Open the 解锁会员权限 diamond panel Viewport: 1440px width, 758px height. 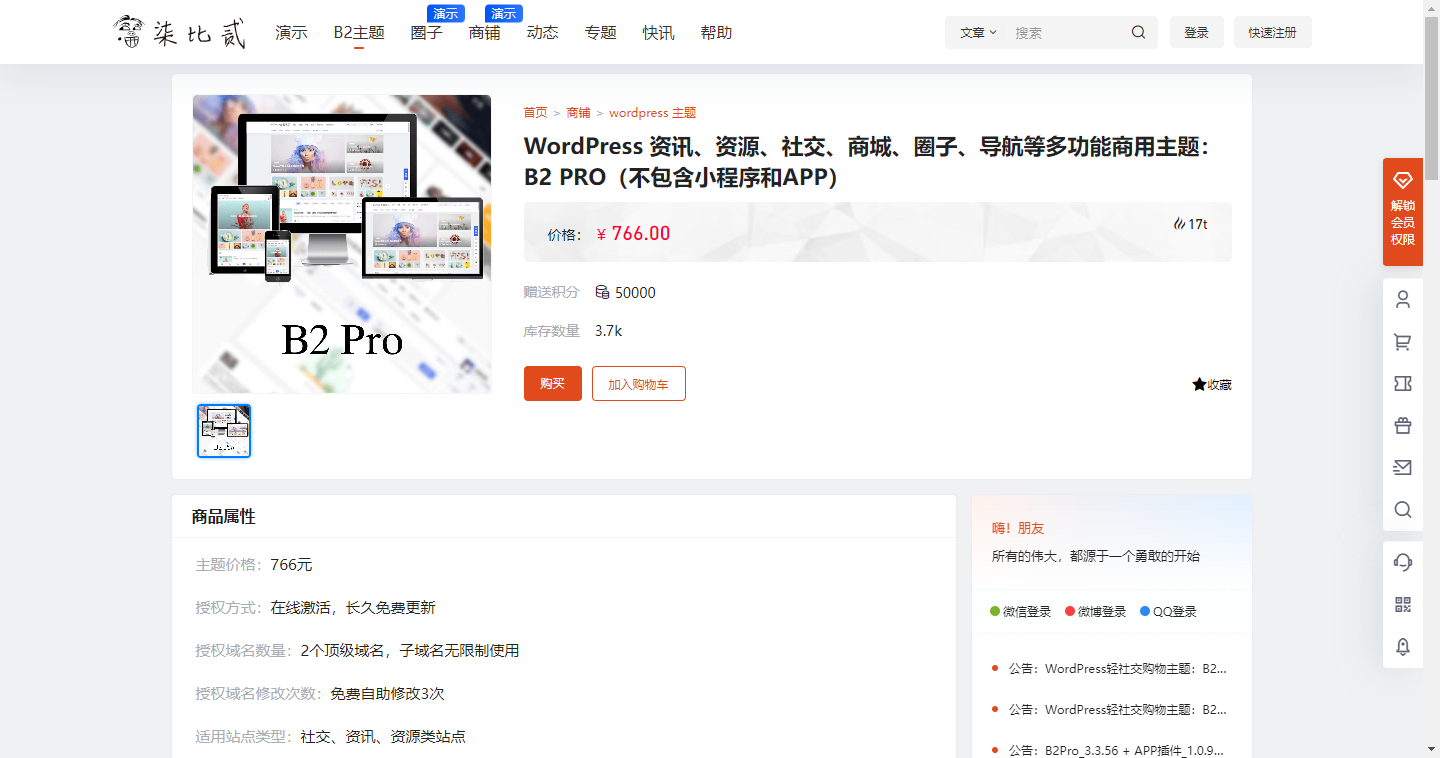pyautogui.click(x=1403, y=212)
